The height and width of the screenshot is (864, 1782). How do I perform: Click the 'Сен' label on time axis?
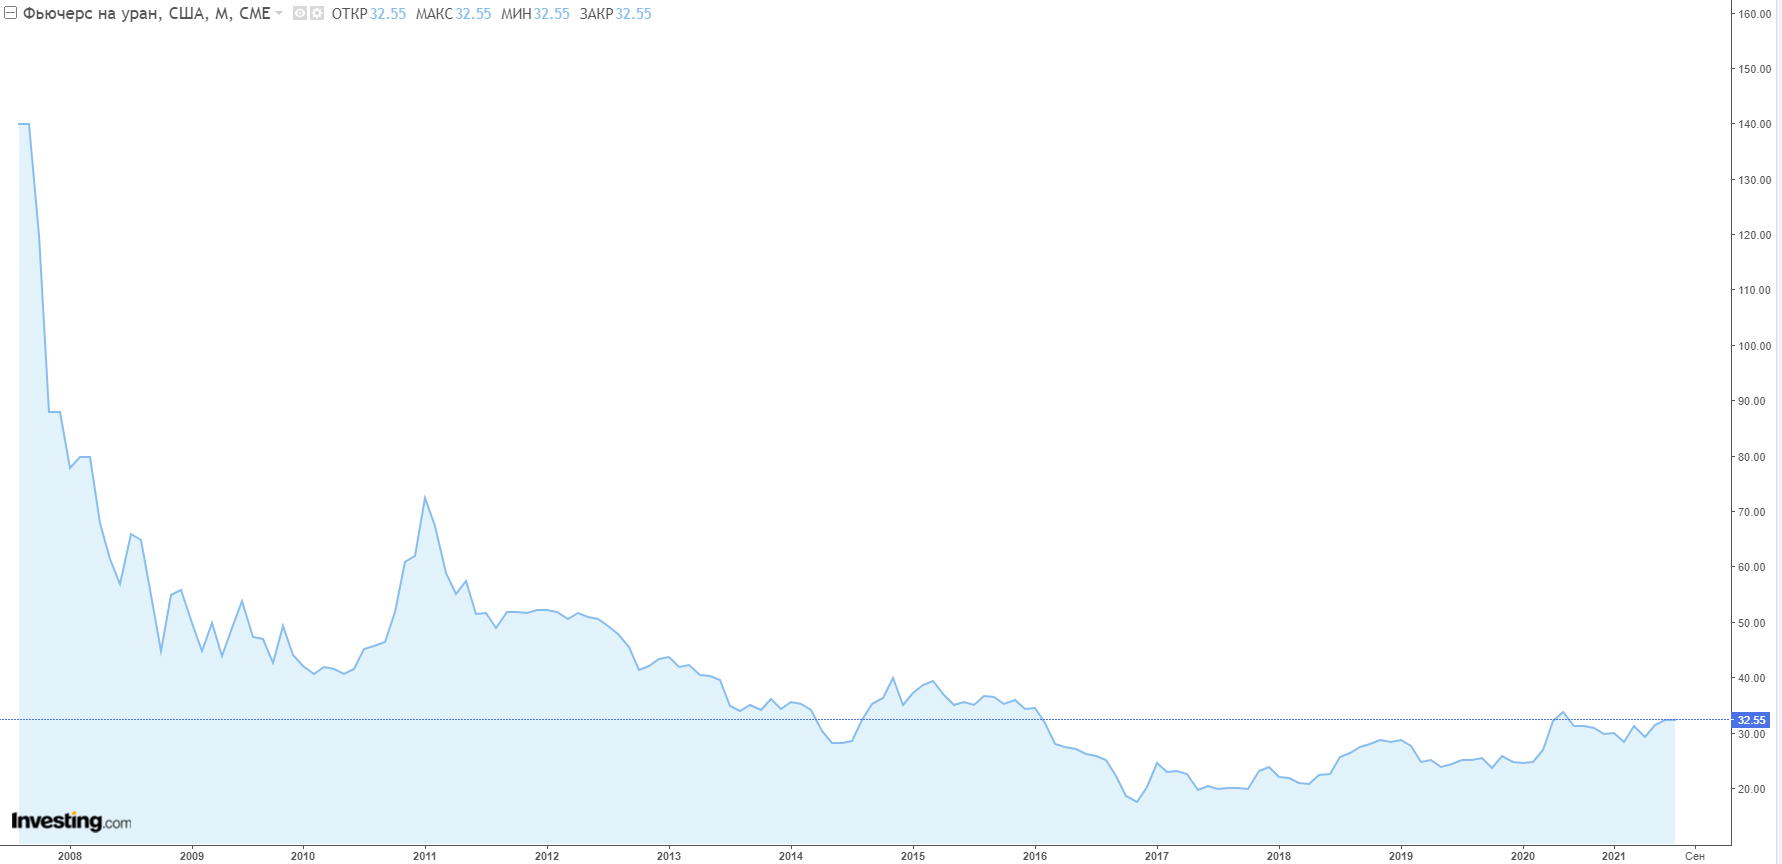tap(1695, 856)
